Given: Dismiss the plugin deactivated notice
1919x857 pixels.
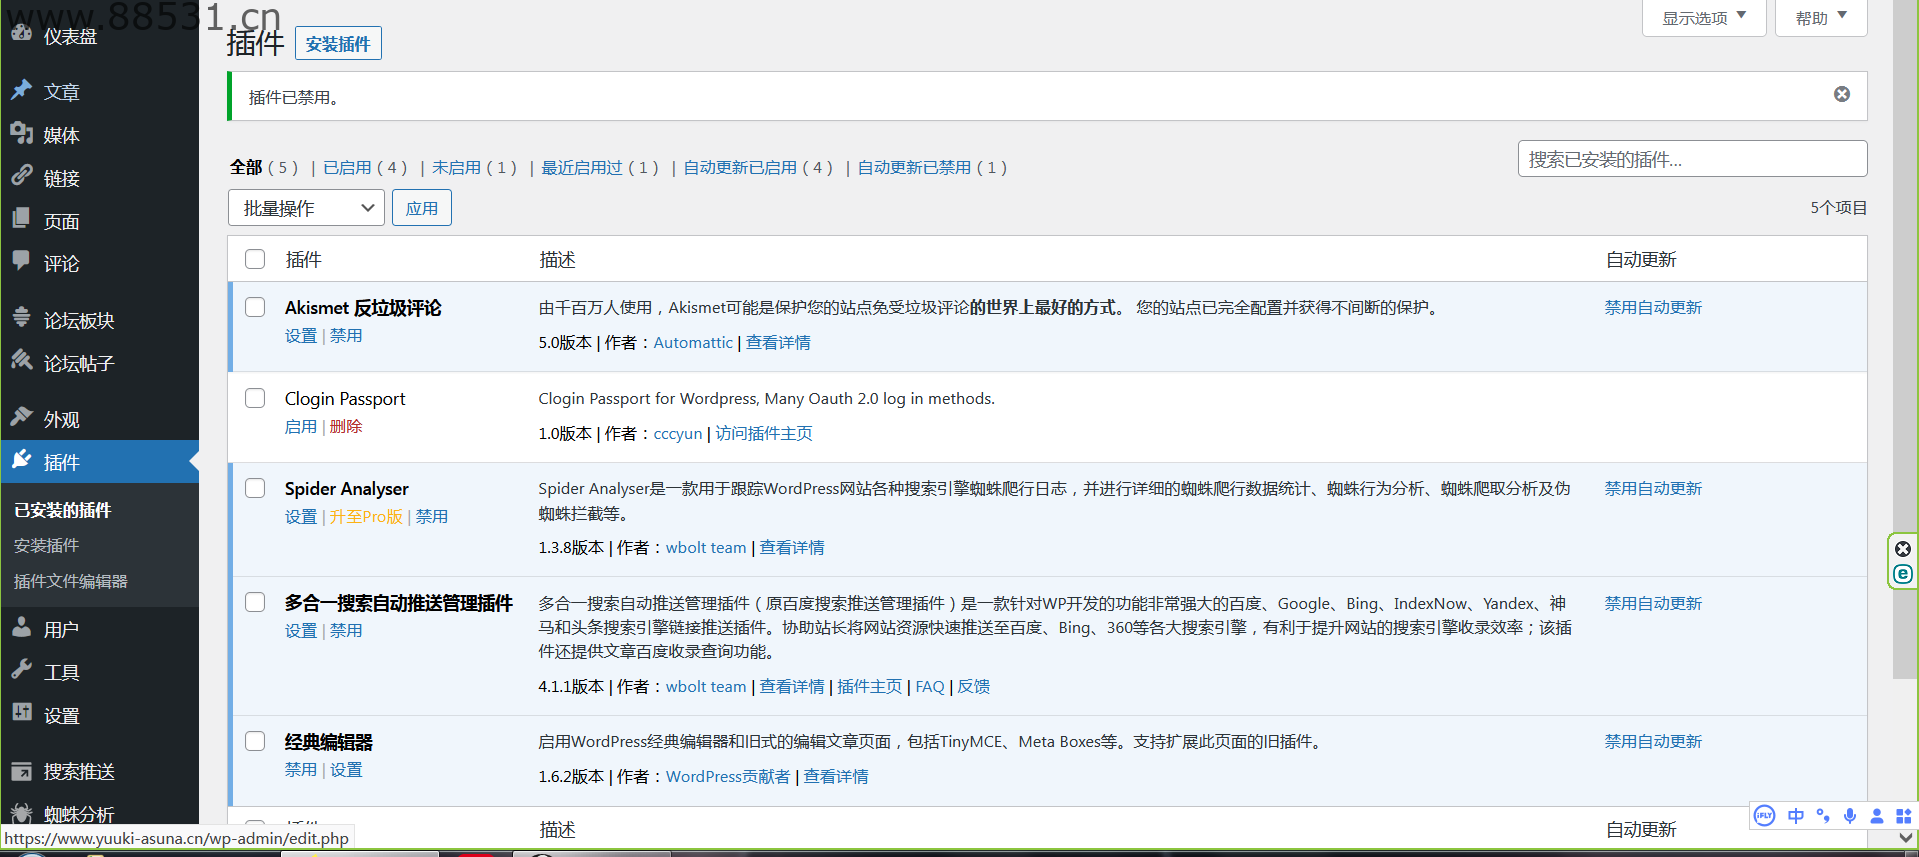Looking at the screenshot, I should tap(1841, 94).
